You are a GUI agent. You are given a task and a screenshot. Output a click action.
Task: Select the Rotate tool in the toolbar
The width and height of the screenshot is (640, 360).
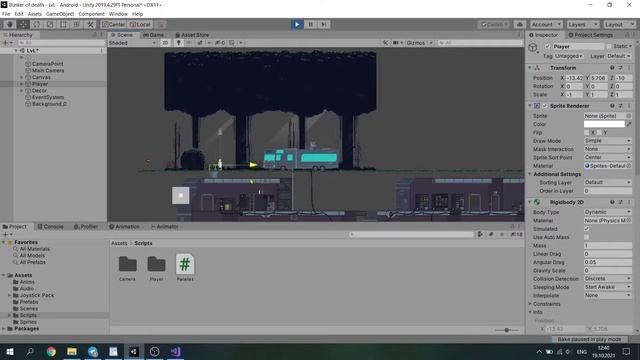pos(37,24)
